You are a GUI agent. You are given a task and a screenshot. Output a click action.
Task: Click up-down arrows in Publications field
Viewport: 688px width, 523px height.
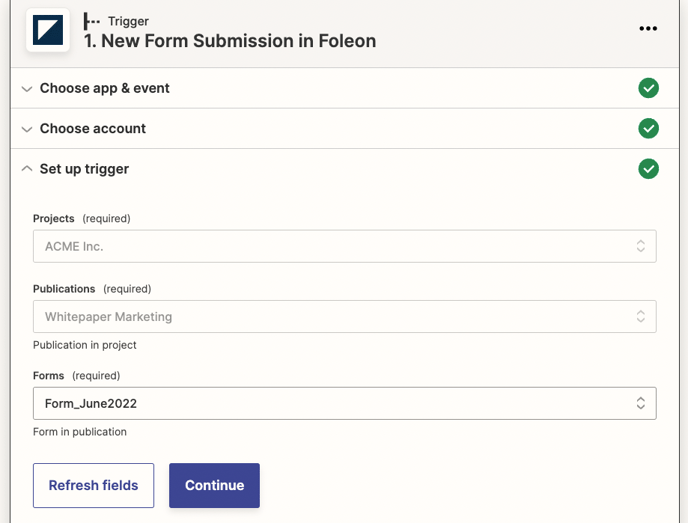coord(641,317)
